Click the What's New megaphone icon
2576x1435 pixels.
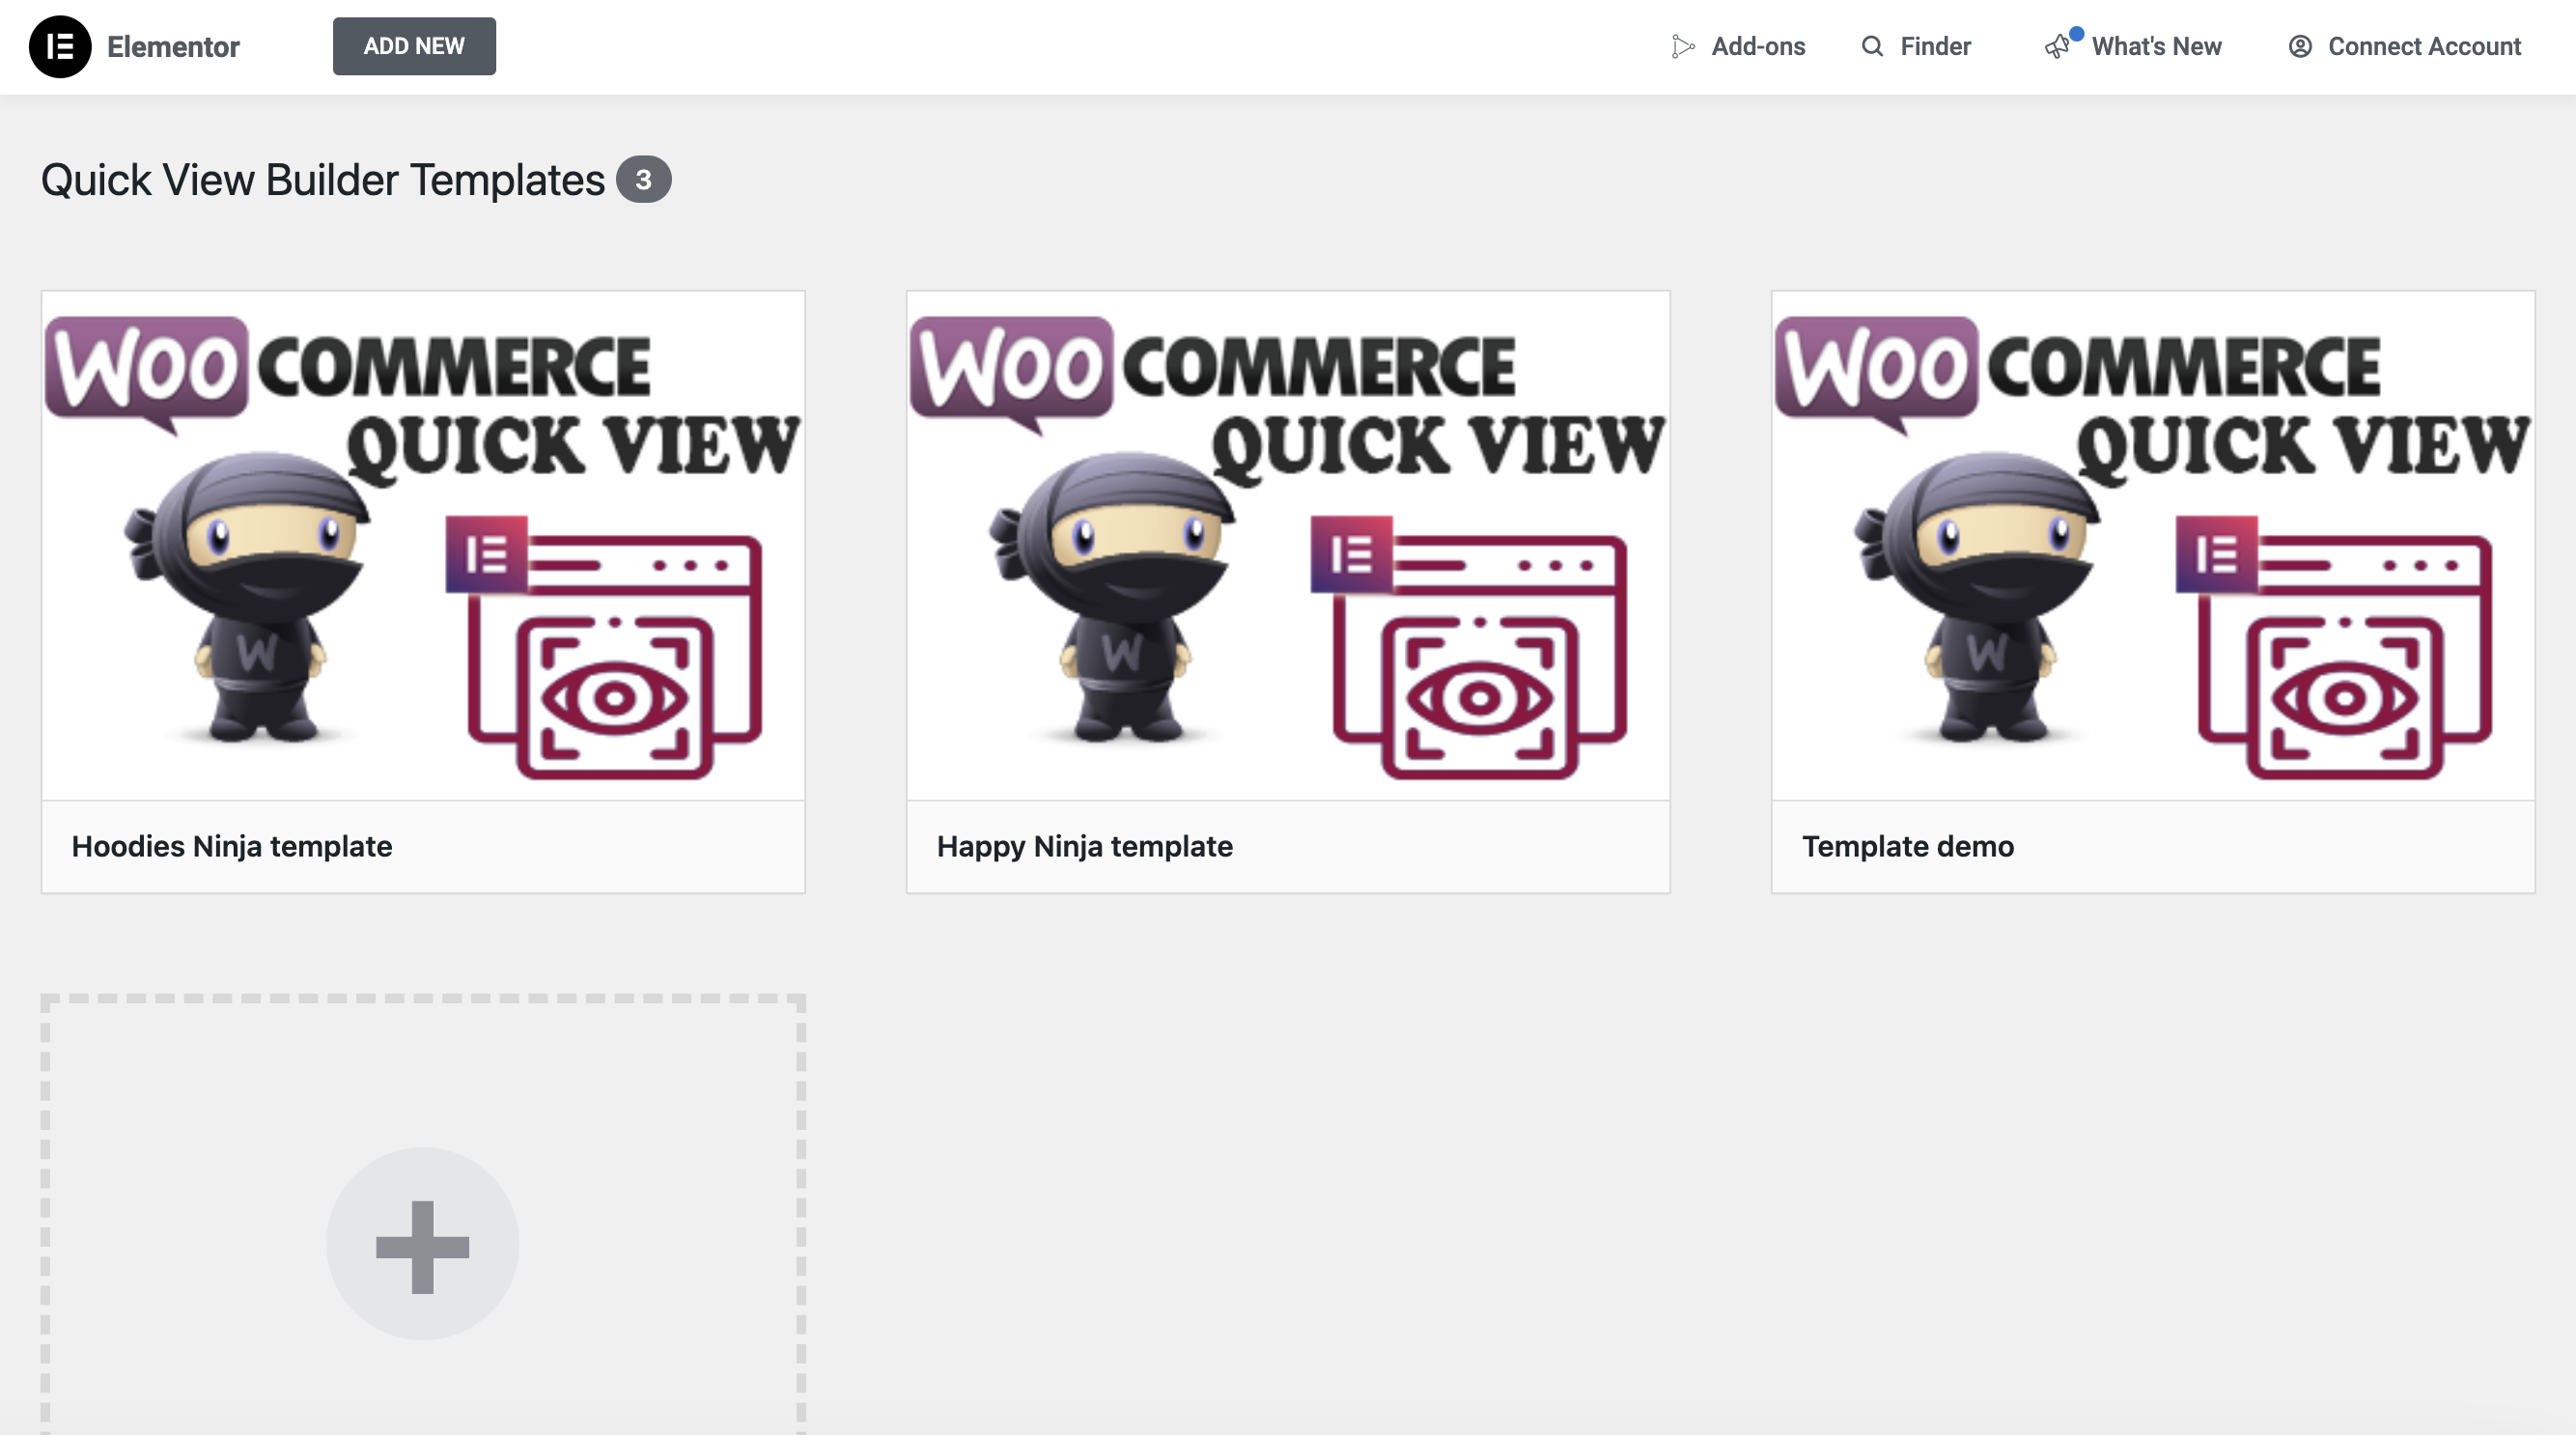[2058, 47]
